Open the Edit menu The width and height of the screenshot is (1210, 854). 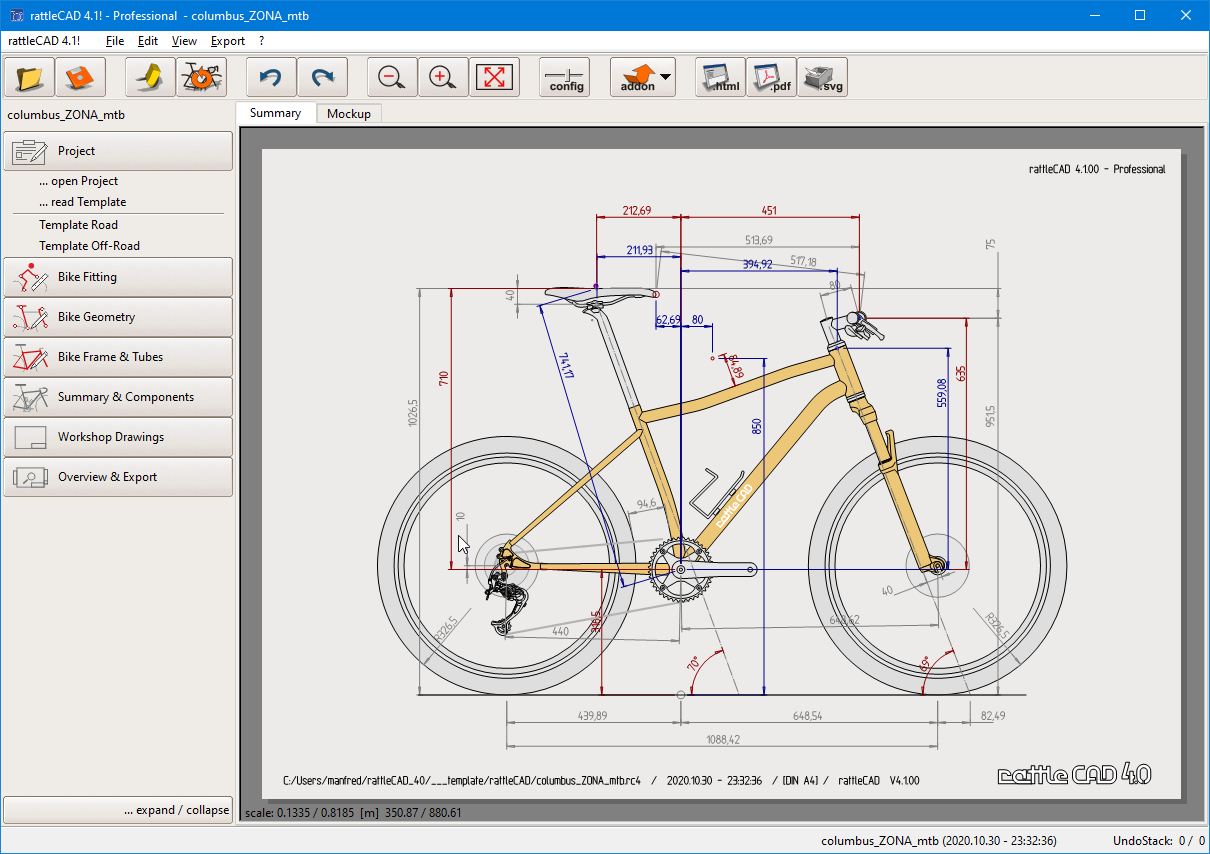coord(148,41)
